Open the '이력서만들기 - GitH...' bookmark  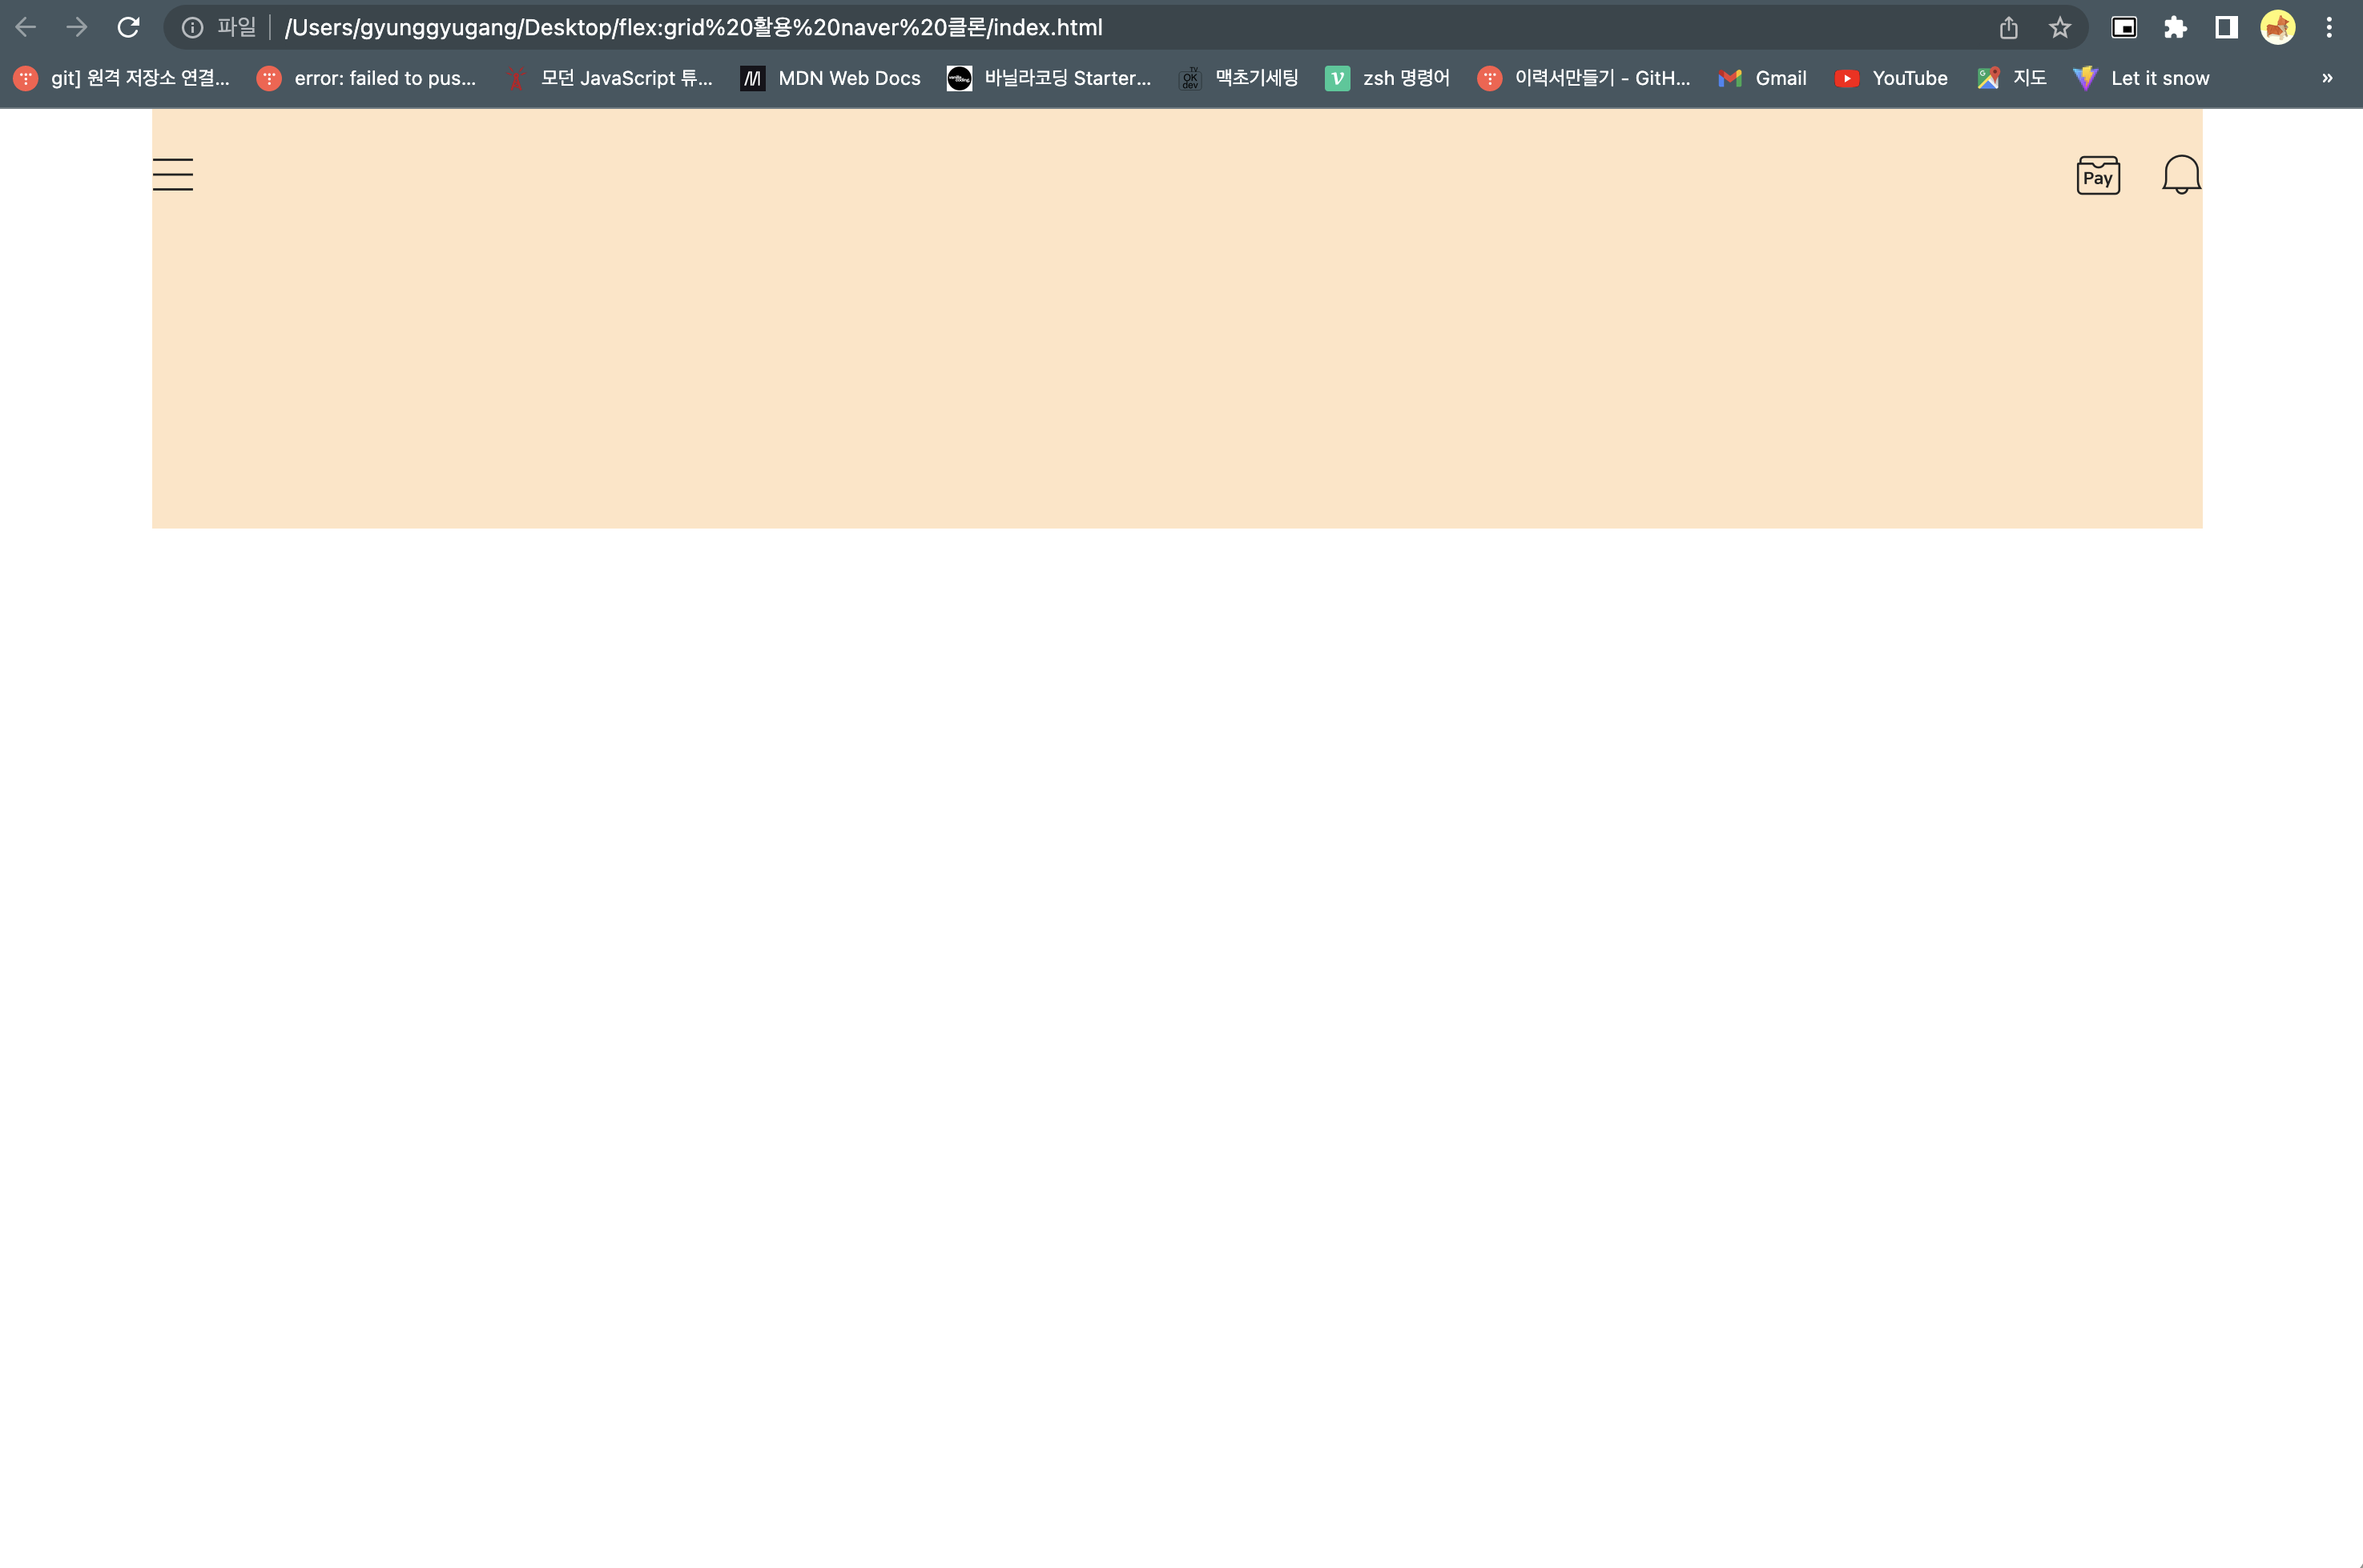(1584, 78)
